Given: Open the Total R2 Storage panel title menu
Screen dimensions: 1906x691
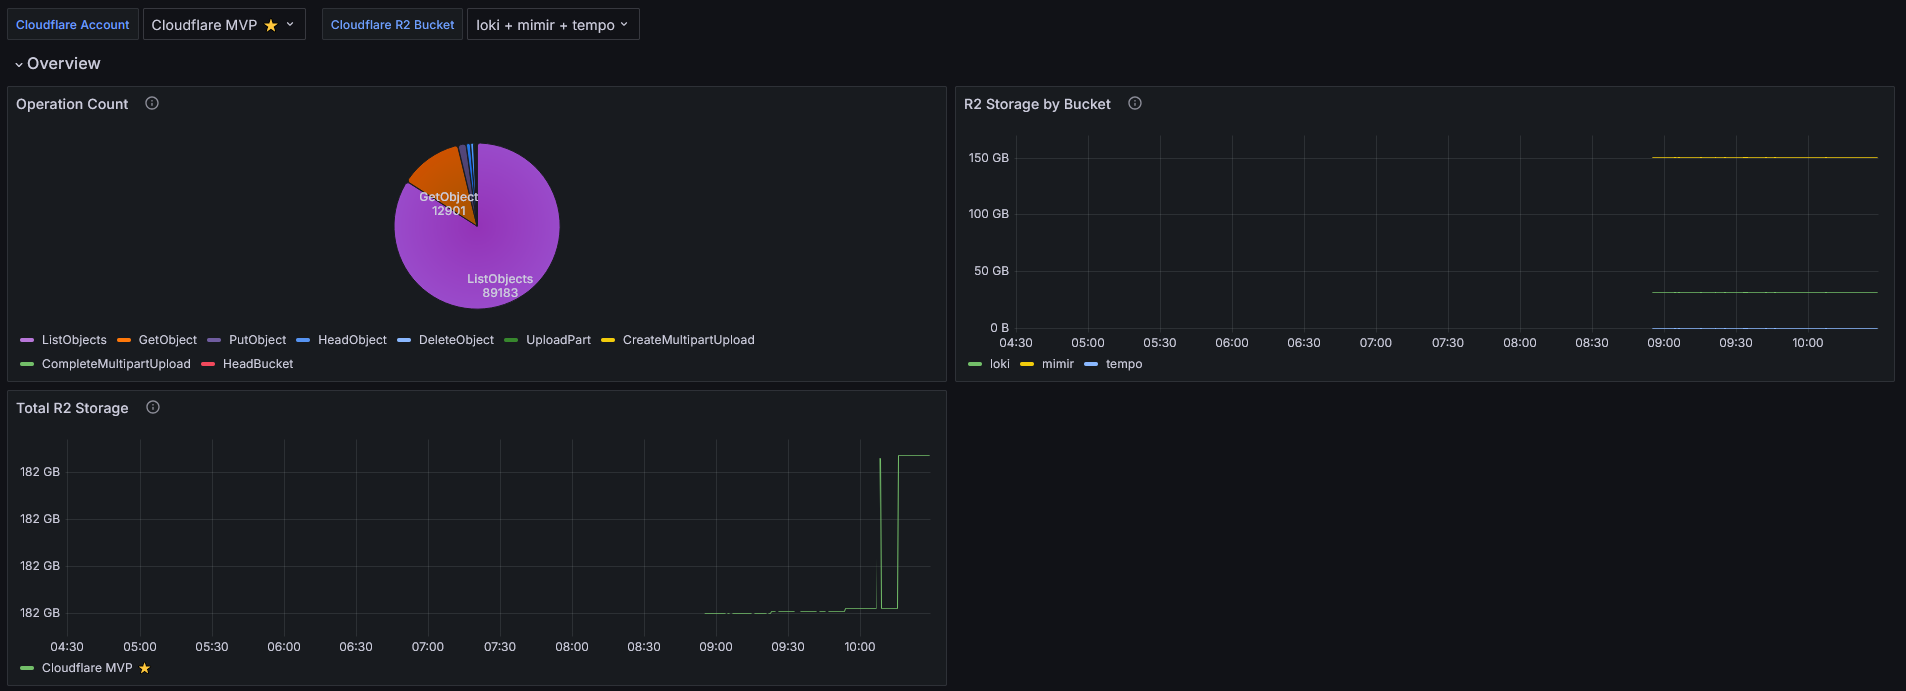Looking at the screenshot, I should (72, 408).
